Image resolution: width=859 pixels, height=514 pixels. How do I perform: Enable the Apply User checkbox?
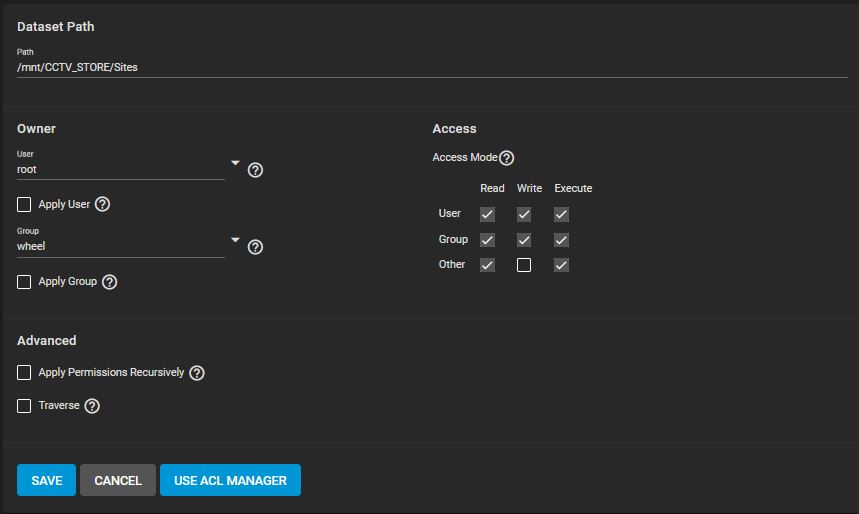[x=24, y=204]
